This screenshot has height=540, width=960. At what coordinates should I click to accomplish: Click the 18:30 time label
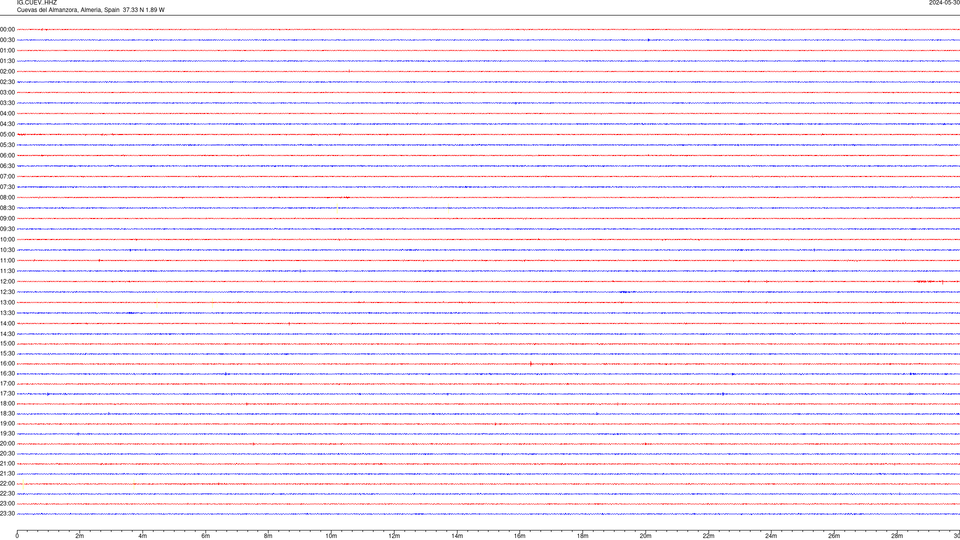[7, 414]
